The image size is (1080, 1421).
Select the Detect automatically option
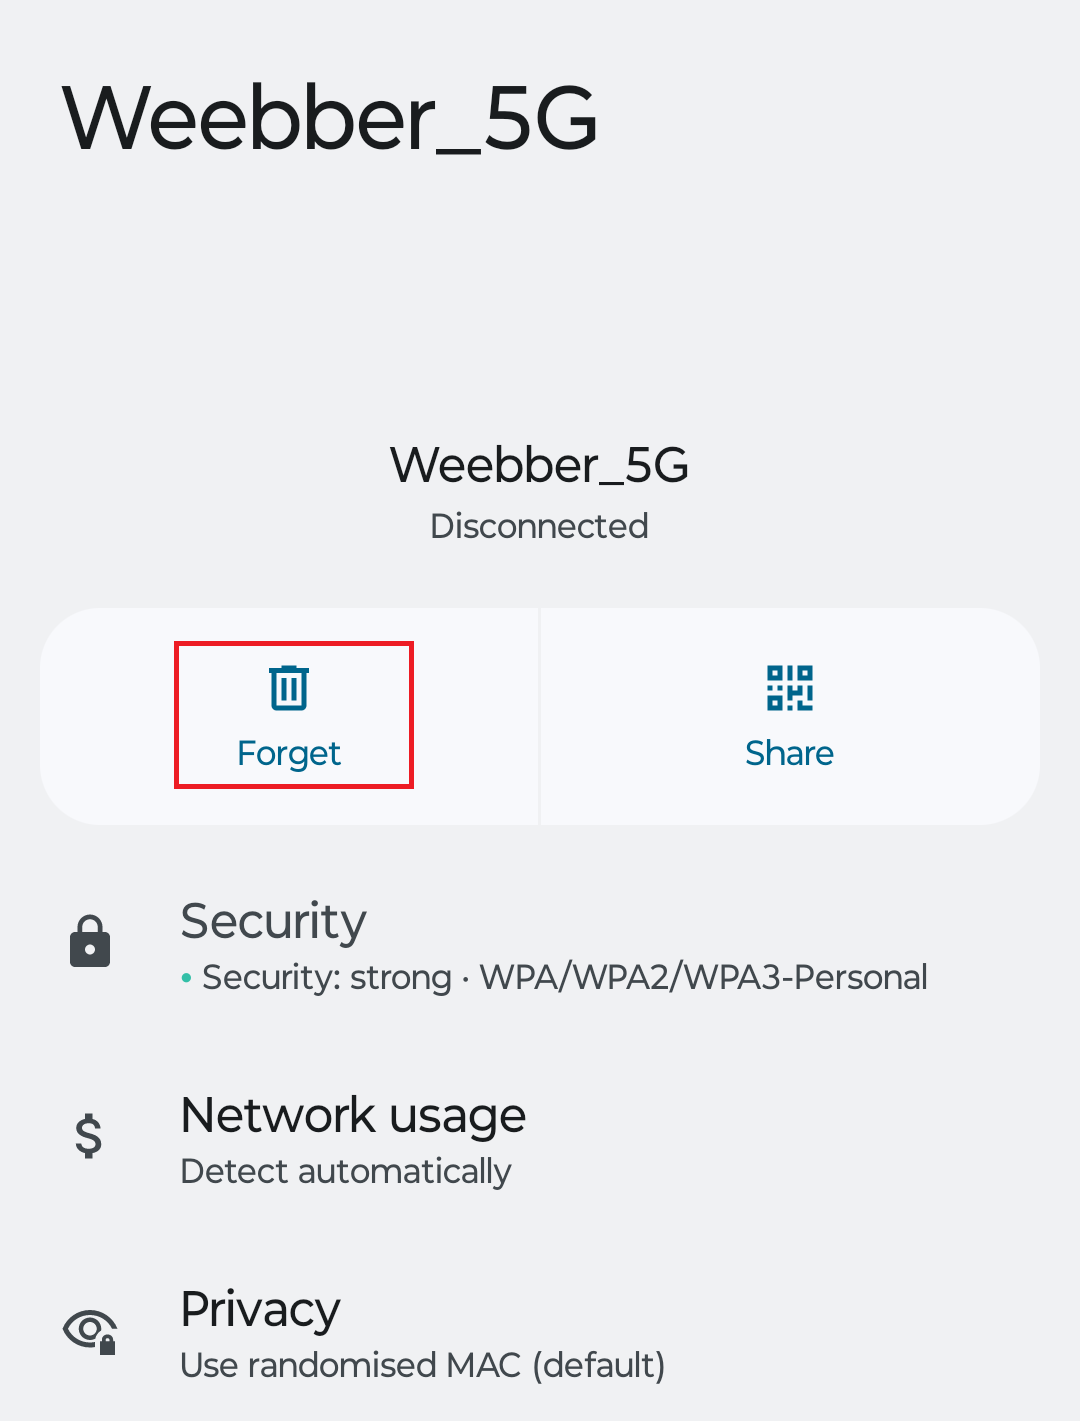pyautogui.click(x=346, y=1171)
